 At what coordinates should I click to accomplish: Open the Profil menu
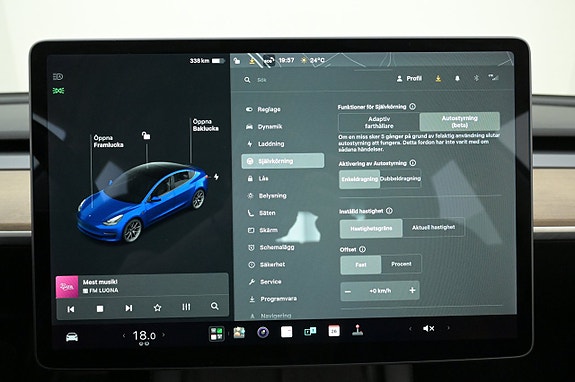pos(409,78)
